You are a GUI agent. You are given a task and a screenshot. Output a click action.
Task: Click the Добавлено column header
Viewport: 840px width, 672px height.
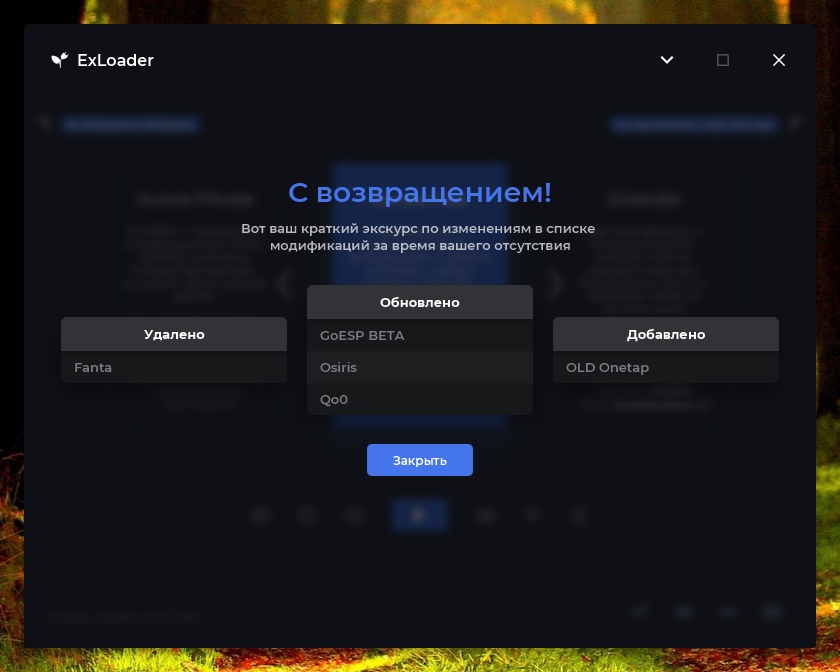[x=665, y=334]
